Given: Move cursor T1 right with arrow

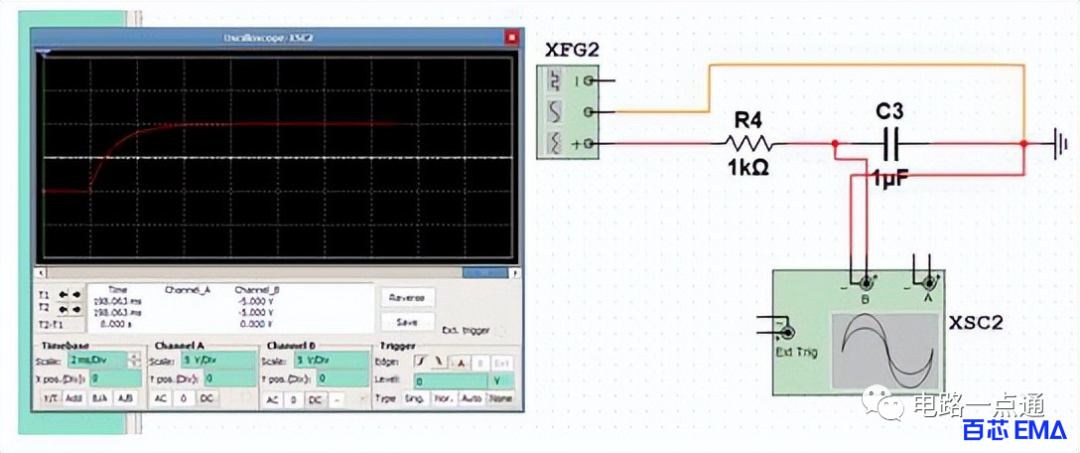Looking at the screenshot, I should coord(76,295).
